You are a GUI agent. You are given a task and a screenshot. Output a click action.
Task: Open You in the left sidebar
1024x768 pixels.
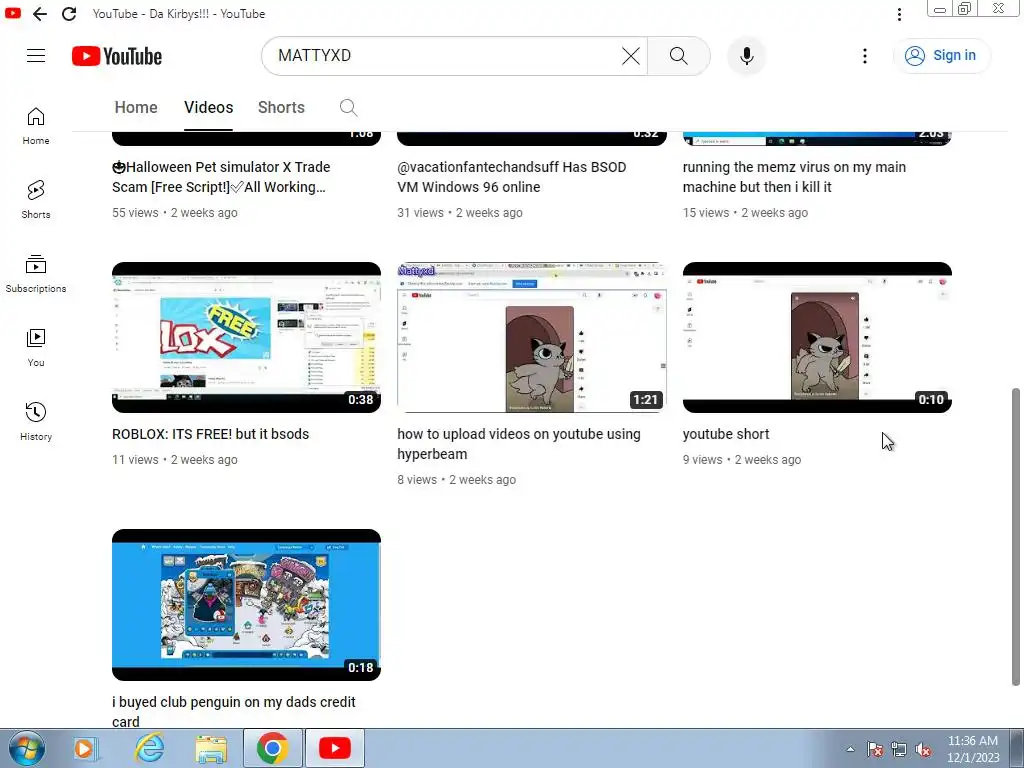coord(36,348)
